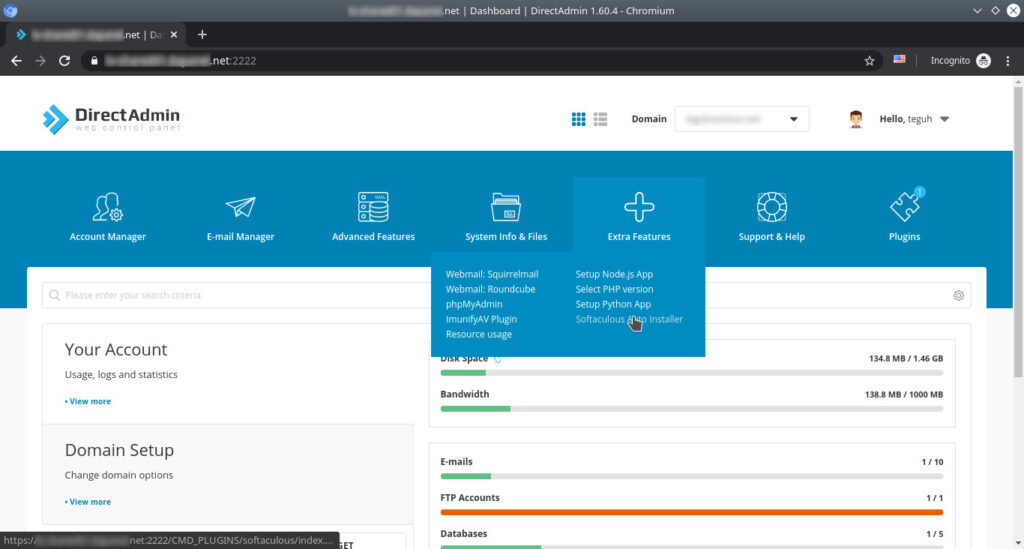This screenshot has width=1024, height=549.
Task: Go back to the previous page
Action: (16, 61)
